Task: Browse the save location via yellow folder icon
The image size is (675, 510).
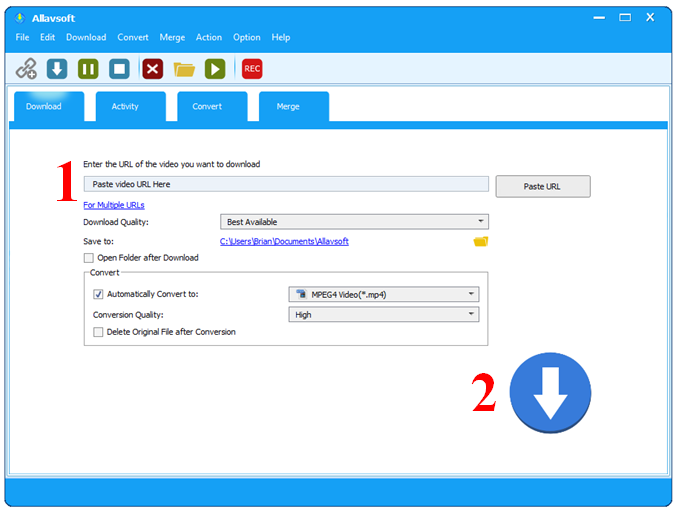Action: 480,241
